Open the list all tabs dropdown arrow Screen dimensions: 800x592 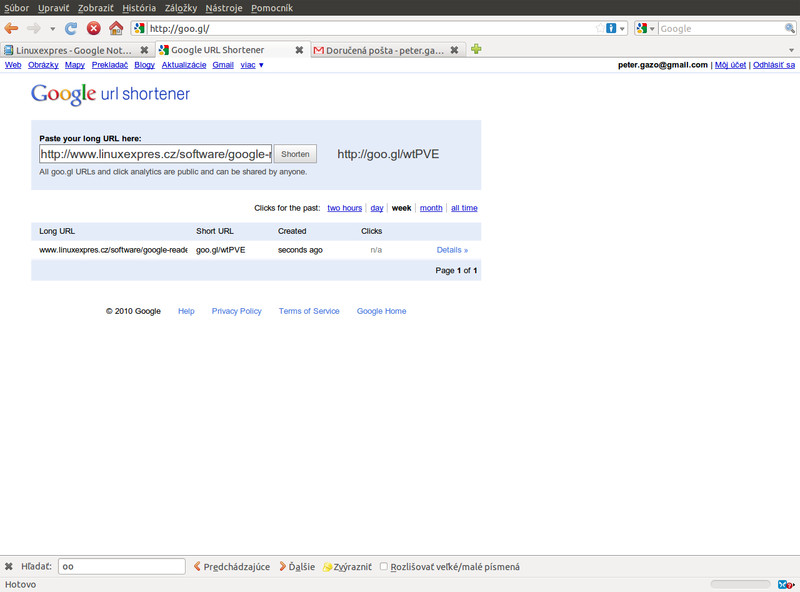(x=791, y=50)
